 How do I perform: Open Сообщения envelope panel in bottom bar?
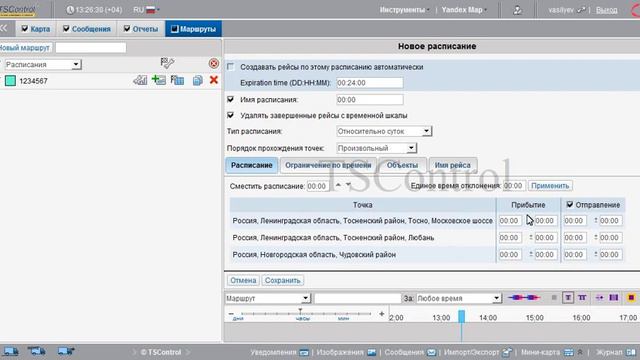410,352
